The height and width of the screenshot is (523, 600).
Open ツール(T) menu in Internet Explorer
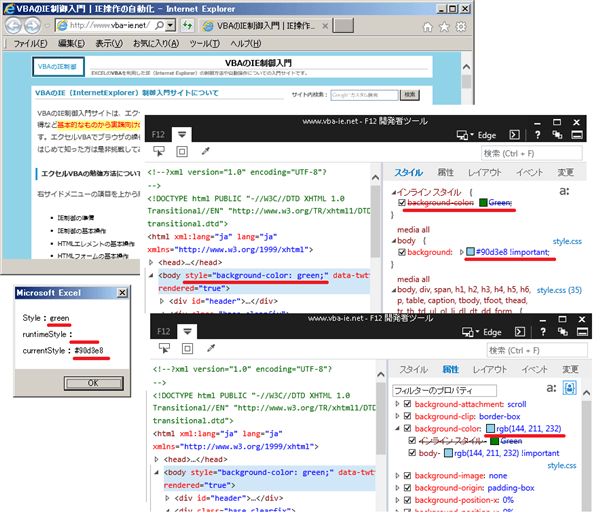click(x=204, y=44)
